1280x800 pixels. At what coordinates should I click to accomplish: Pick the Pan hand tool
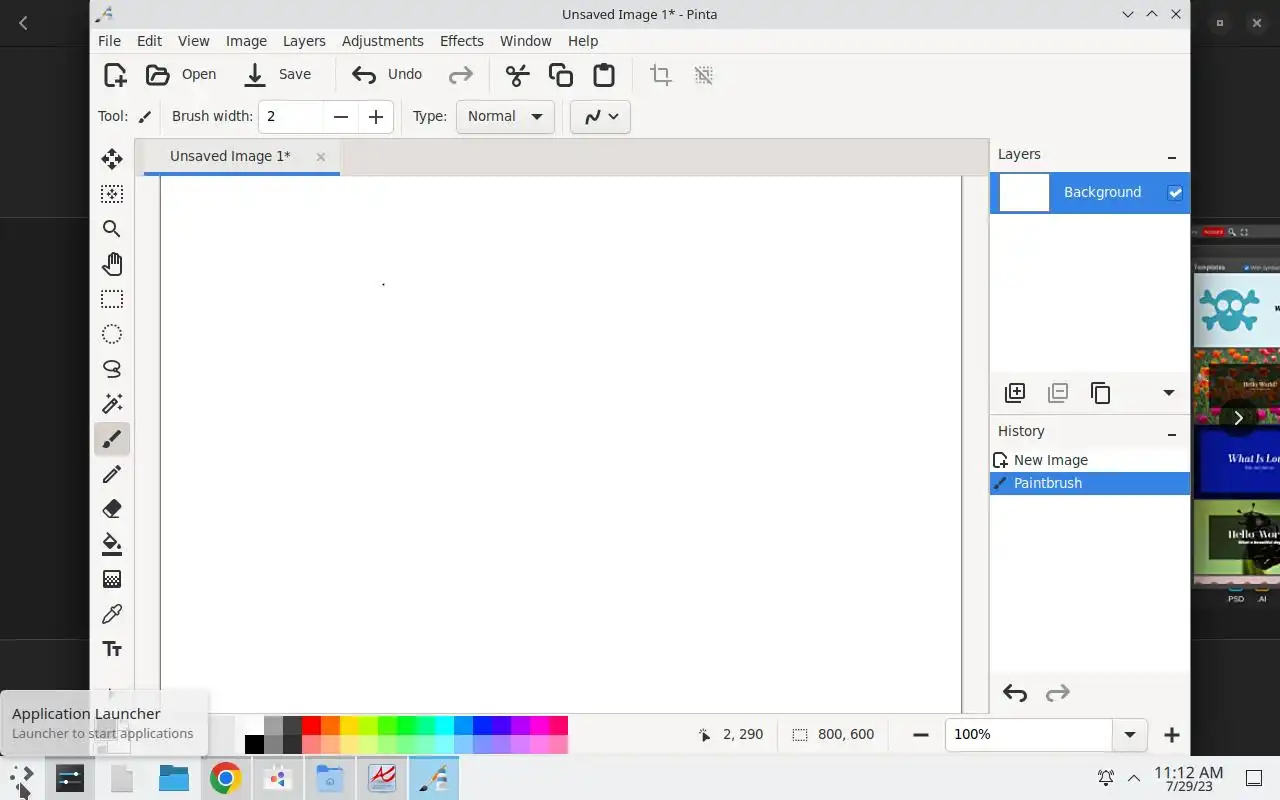click(112, 264)
